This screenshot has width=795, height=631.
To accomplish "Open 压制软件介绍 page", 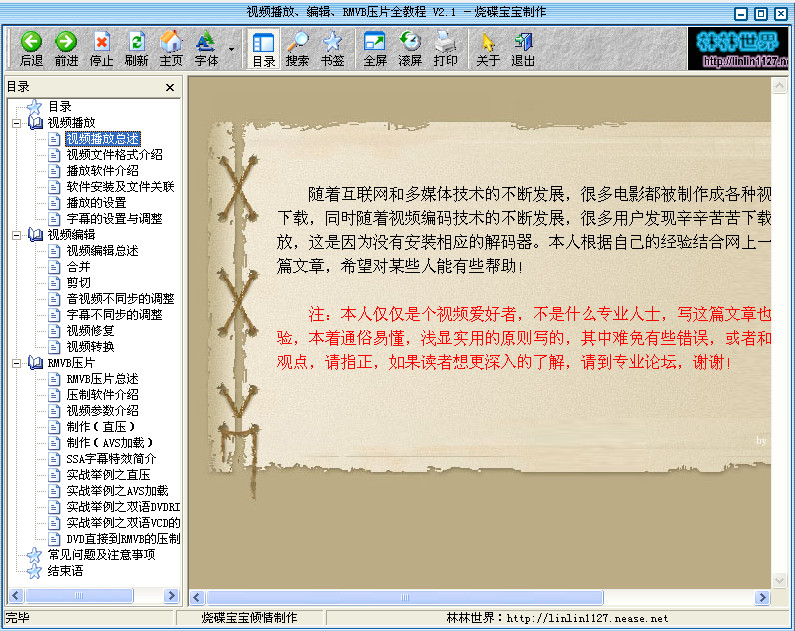I will (x=102, y=395).
